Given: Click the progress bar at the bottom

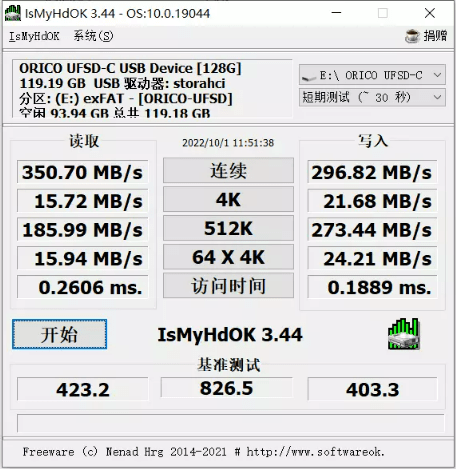Looking at the screenshot, I should 230,423.
